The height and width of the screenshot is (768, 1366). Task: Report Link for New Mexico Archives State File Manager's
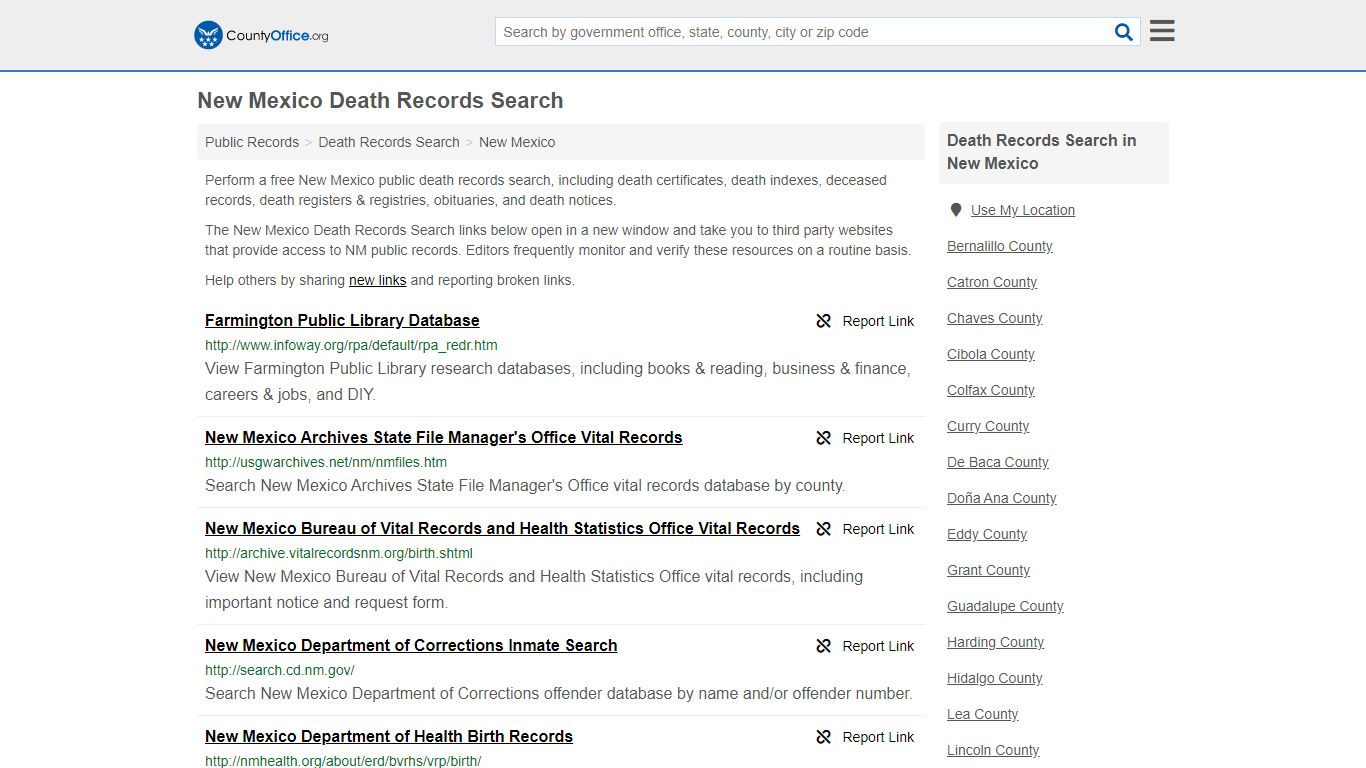[878, 438]
